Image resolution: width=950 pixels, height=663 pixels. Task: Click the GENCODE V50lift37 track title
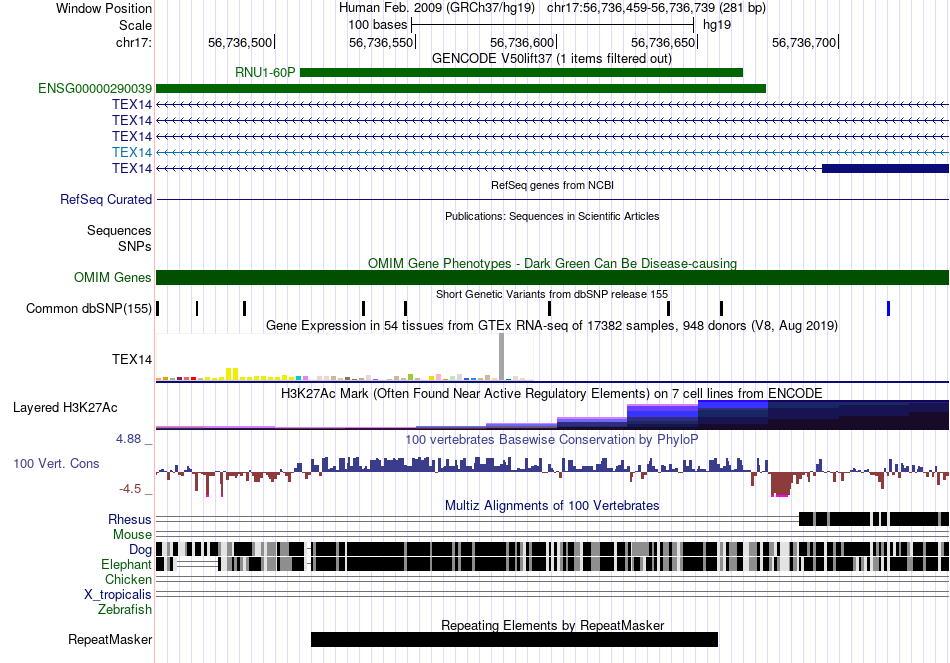click(x=552, y=59)
